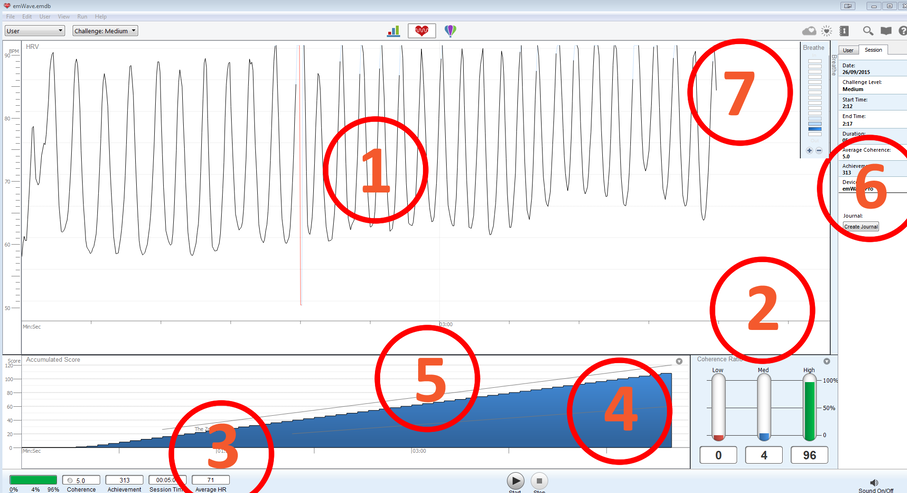The image size is (907, 493).
Task: Open the Help menu
Action: pos(101,17)
